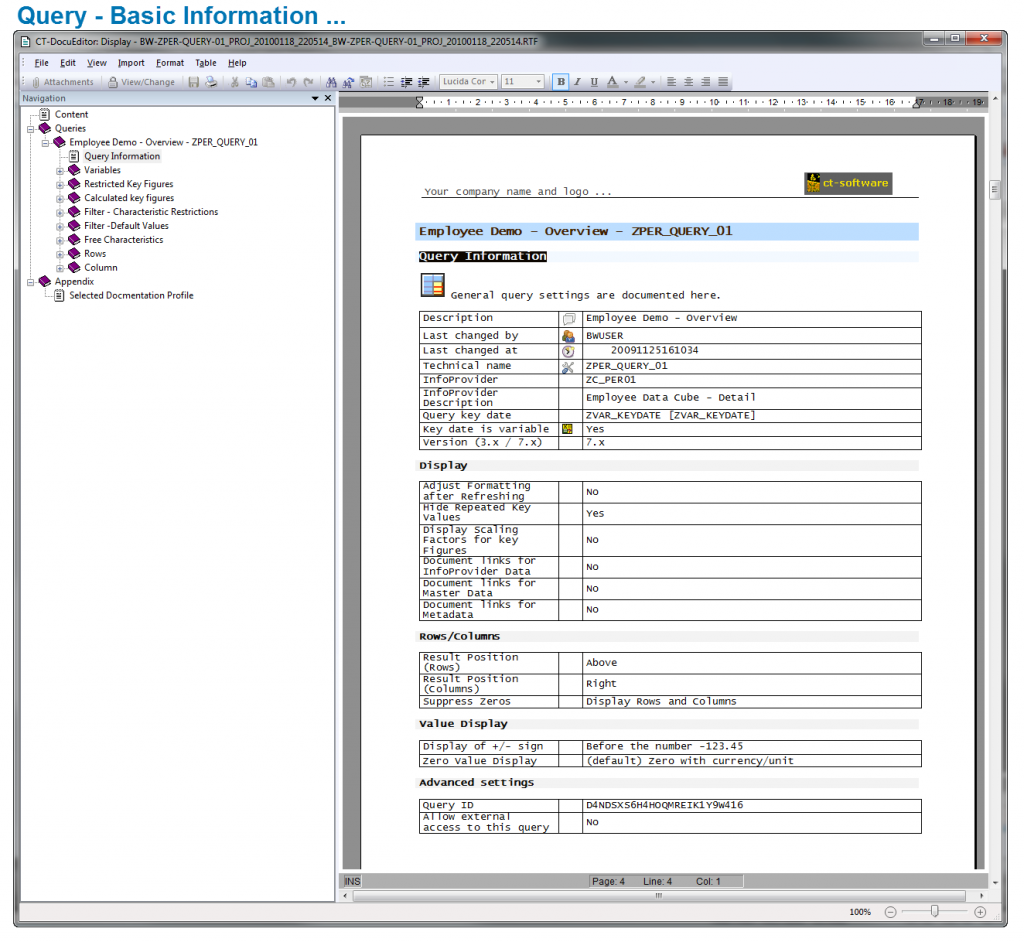
Task: Apply italic formatting
Action: point(577,82)
